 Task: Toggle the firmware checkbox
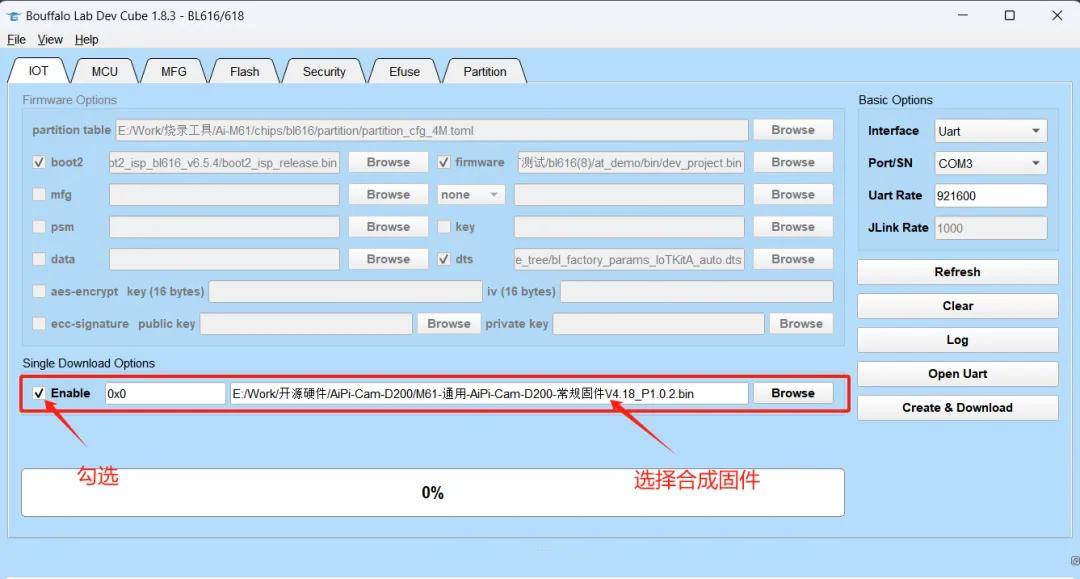click(x=444, y=162)
